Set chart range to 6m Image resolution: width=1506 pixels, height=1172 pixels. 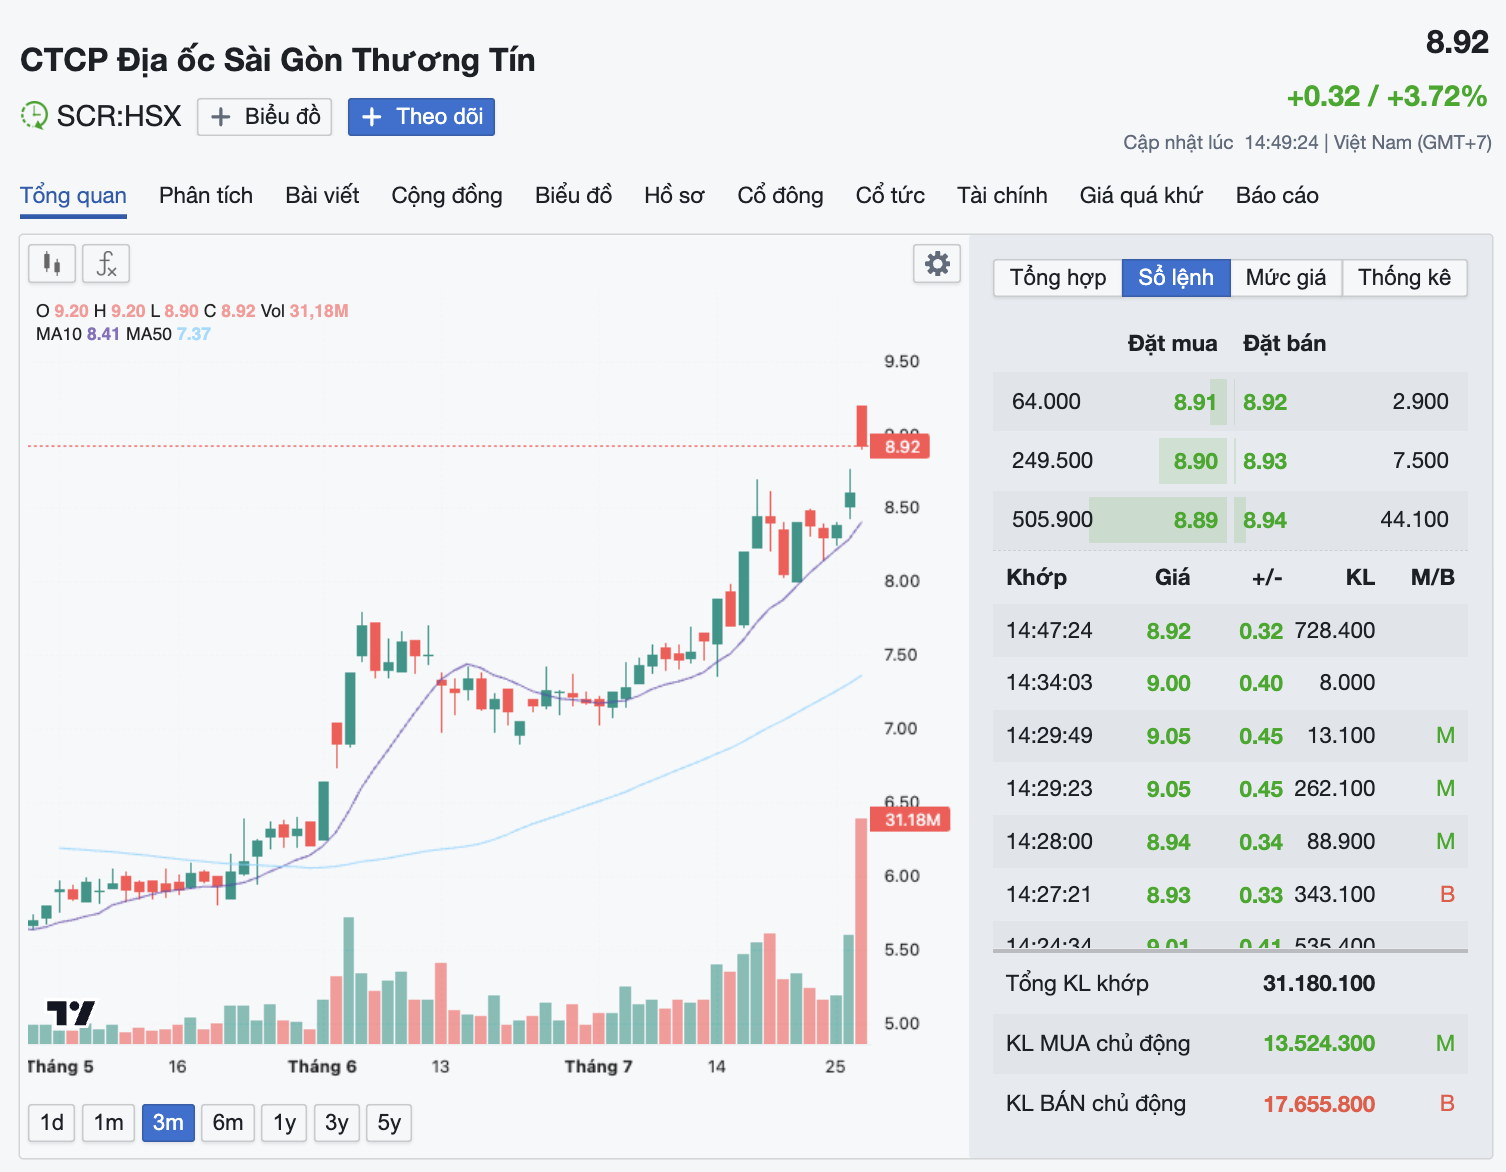[x=228, y=1123]
